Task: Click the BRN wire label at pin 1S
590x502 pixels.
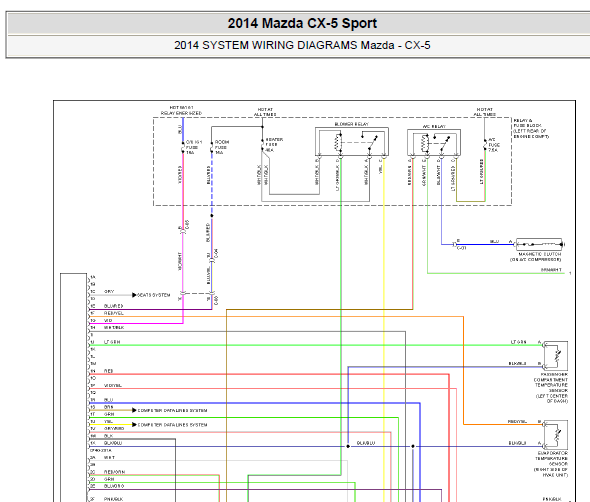Action: (x=108, y=407)
